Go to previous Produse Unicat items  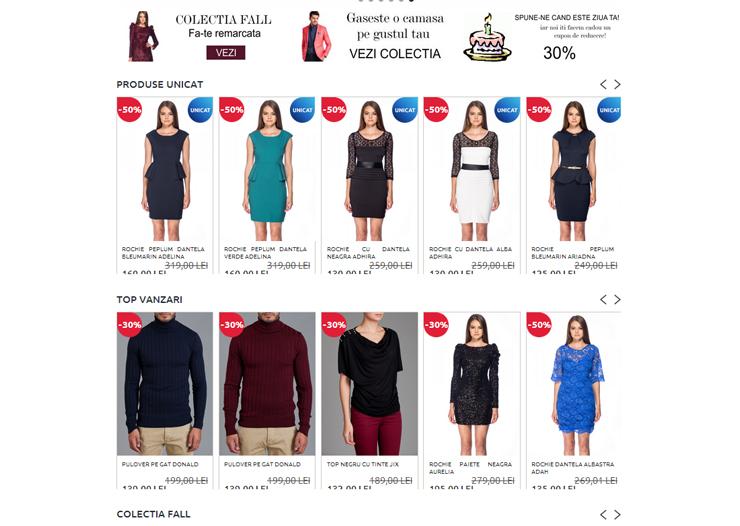(603, 84)
